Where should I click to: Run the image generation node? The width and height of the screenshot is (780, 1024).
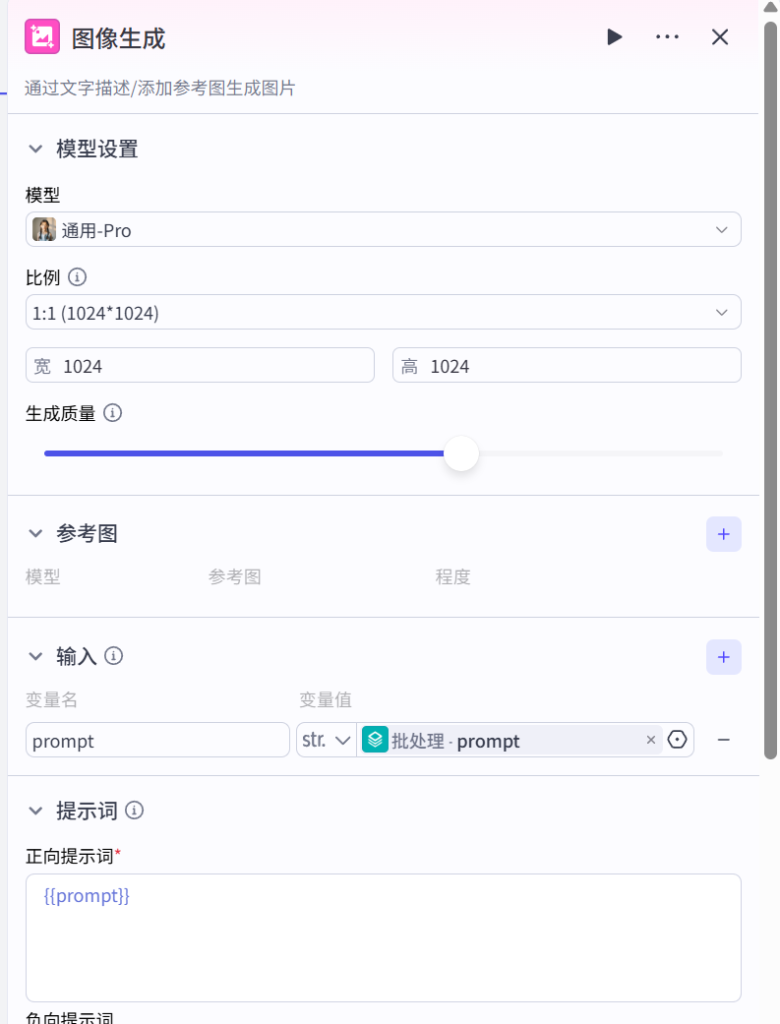pyautogui.click(x=614, y=37)
